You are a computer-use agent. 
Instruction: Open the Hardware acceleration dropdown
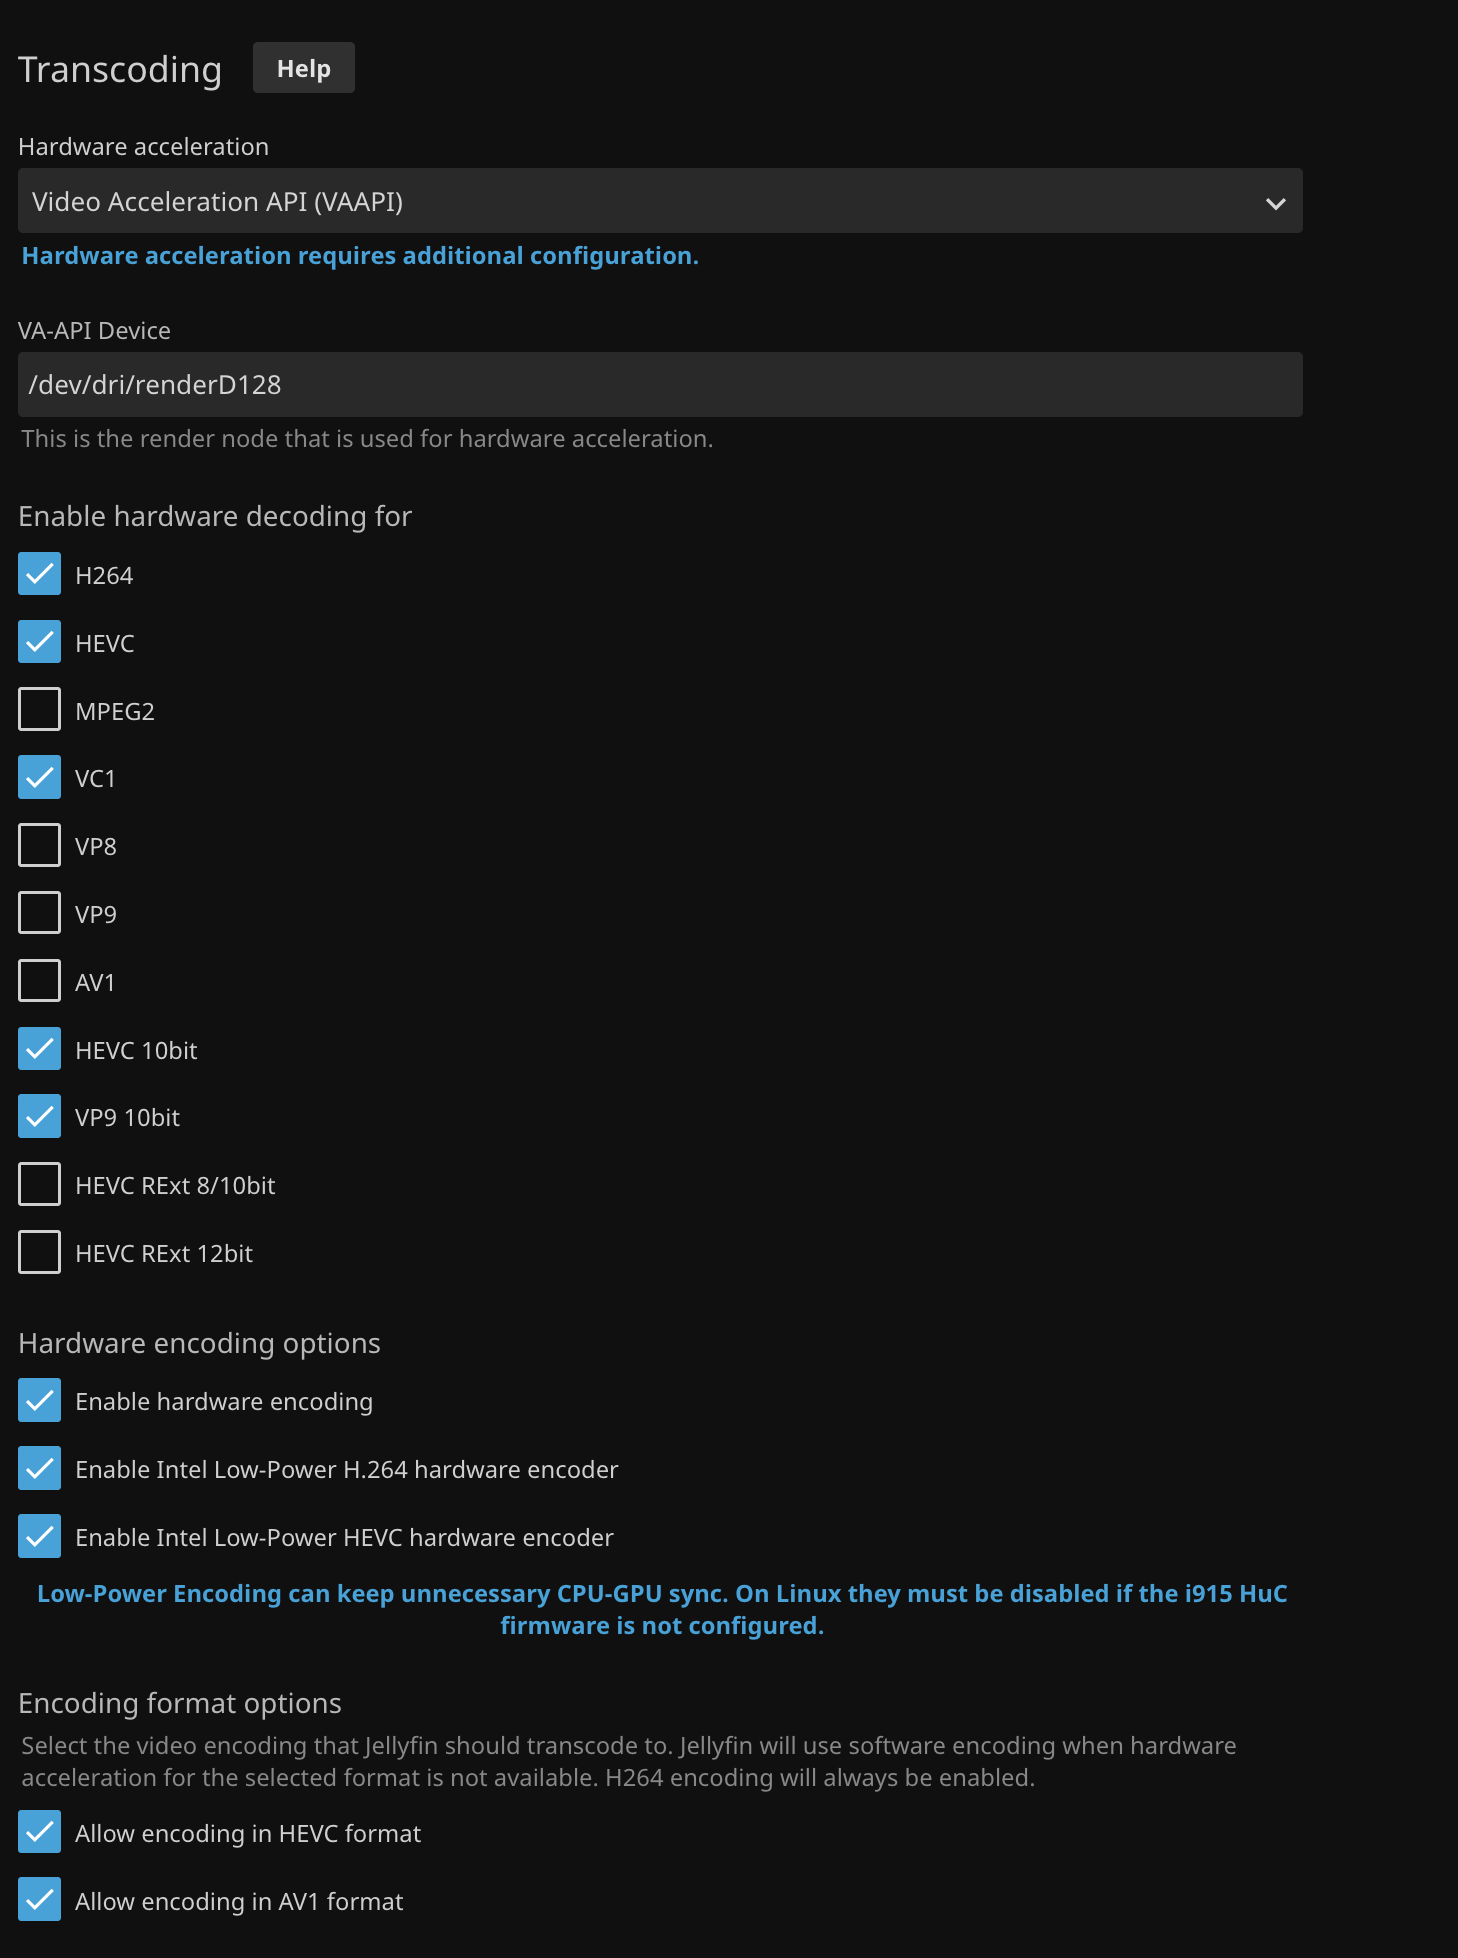(x=660, y=201)
